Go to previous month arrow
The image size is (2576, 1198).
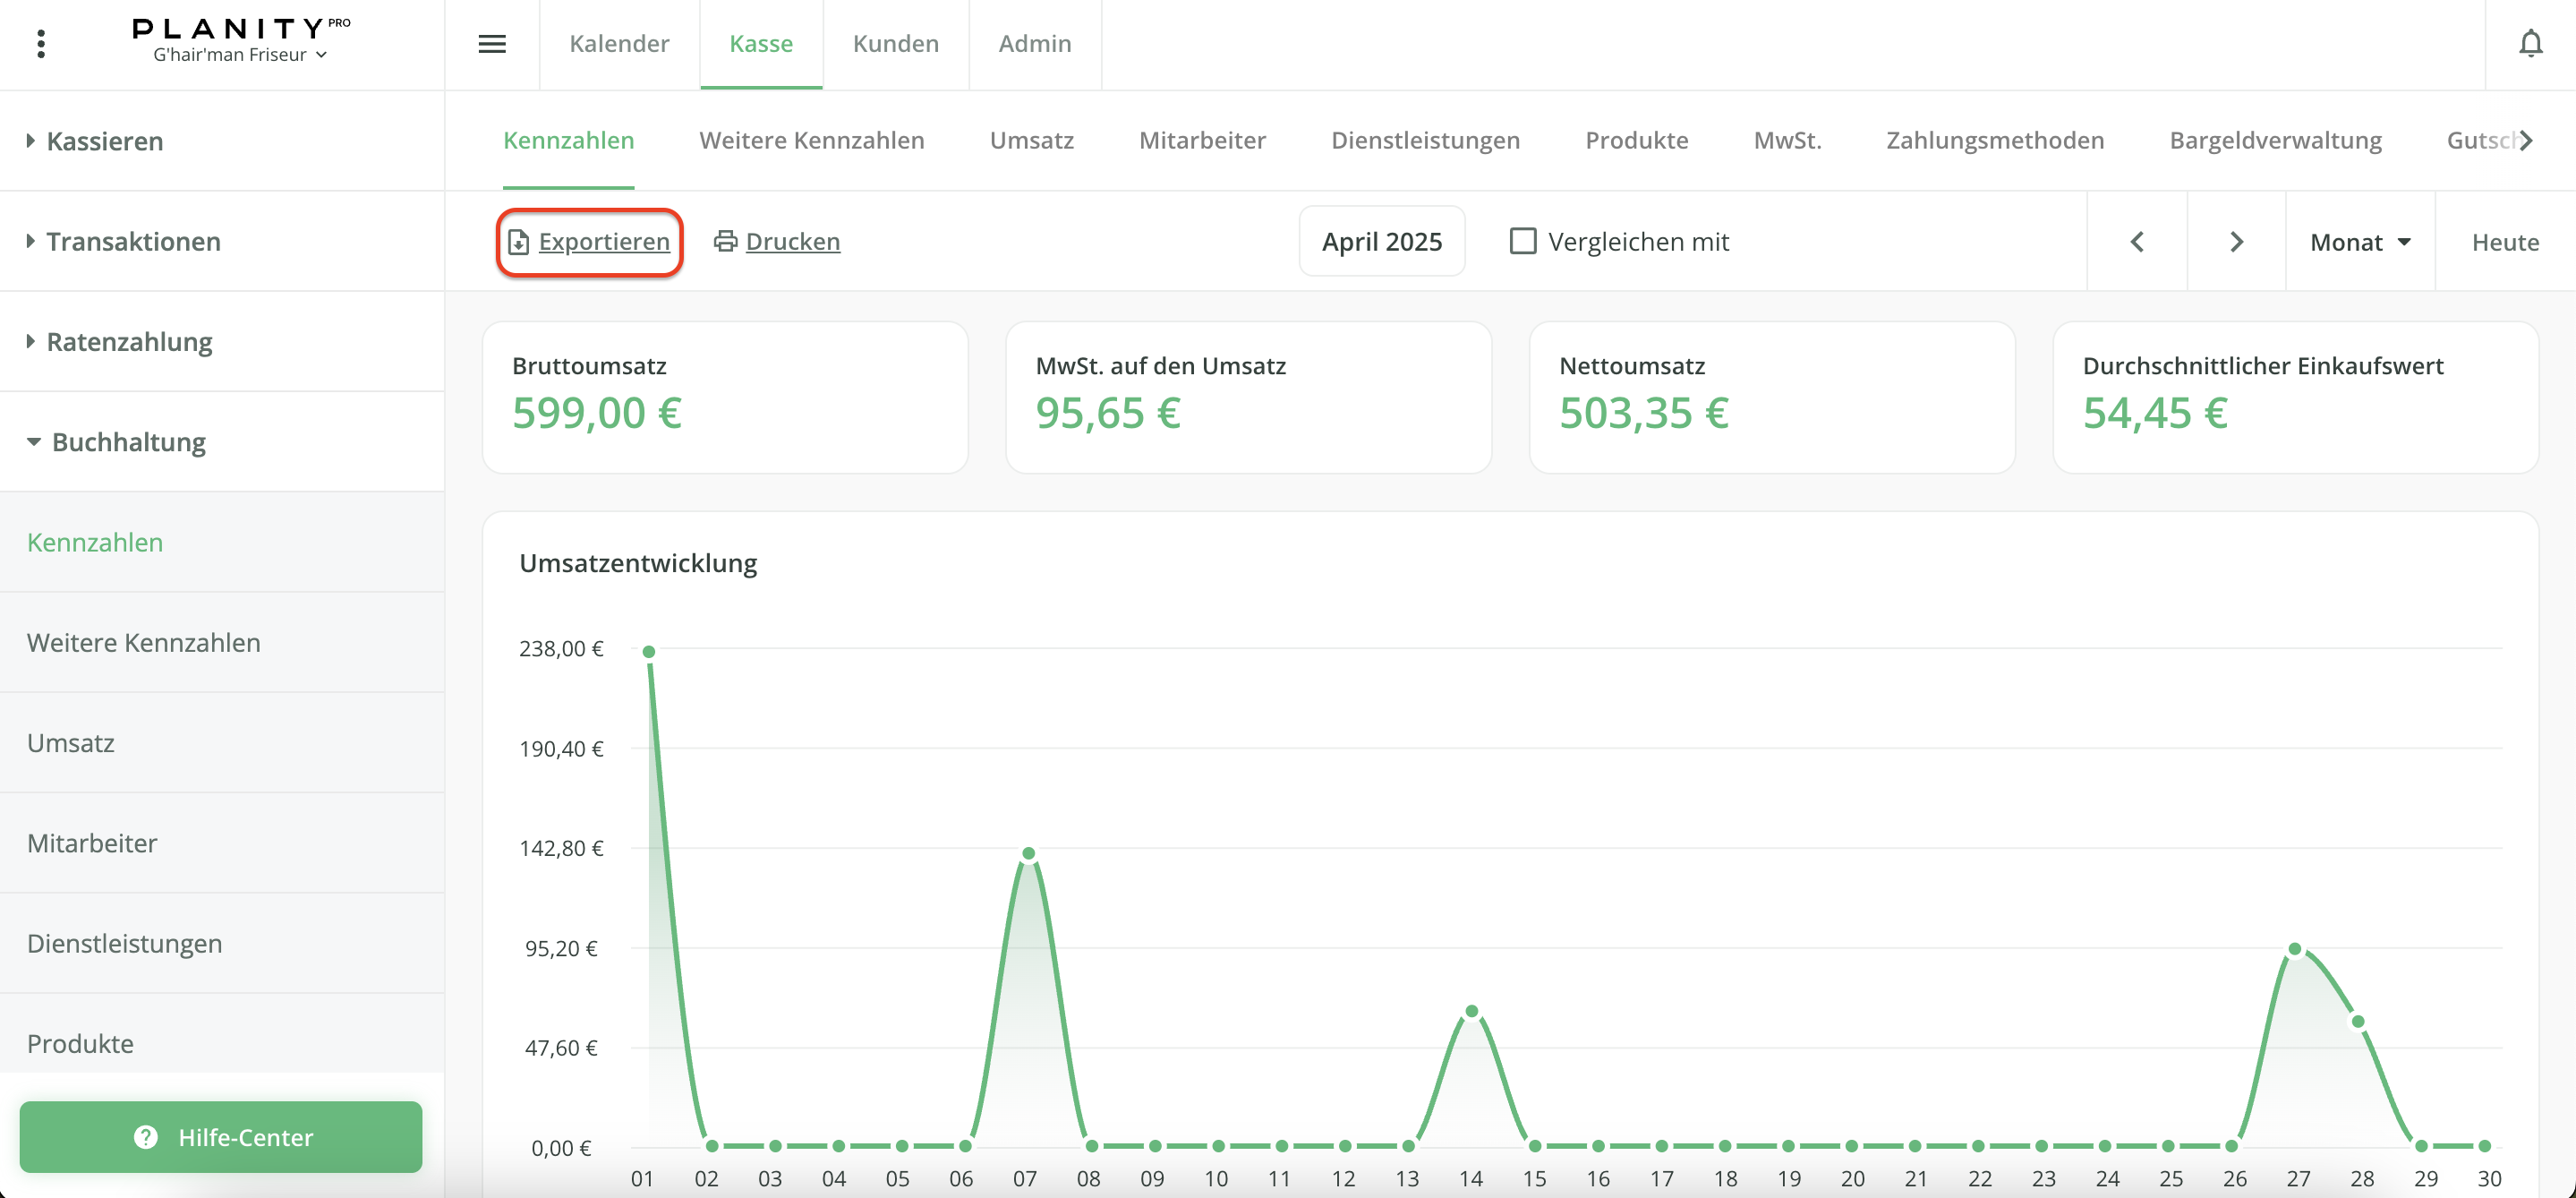(x=2137, y=242)
